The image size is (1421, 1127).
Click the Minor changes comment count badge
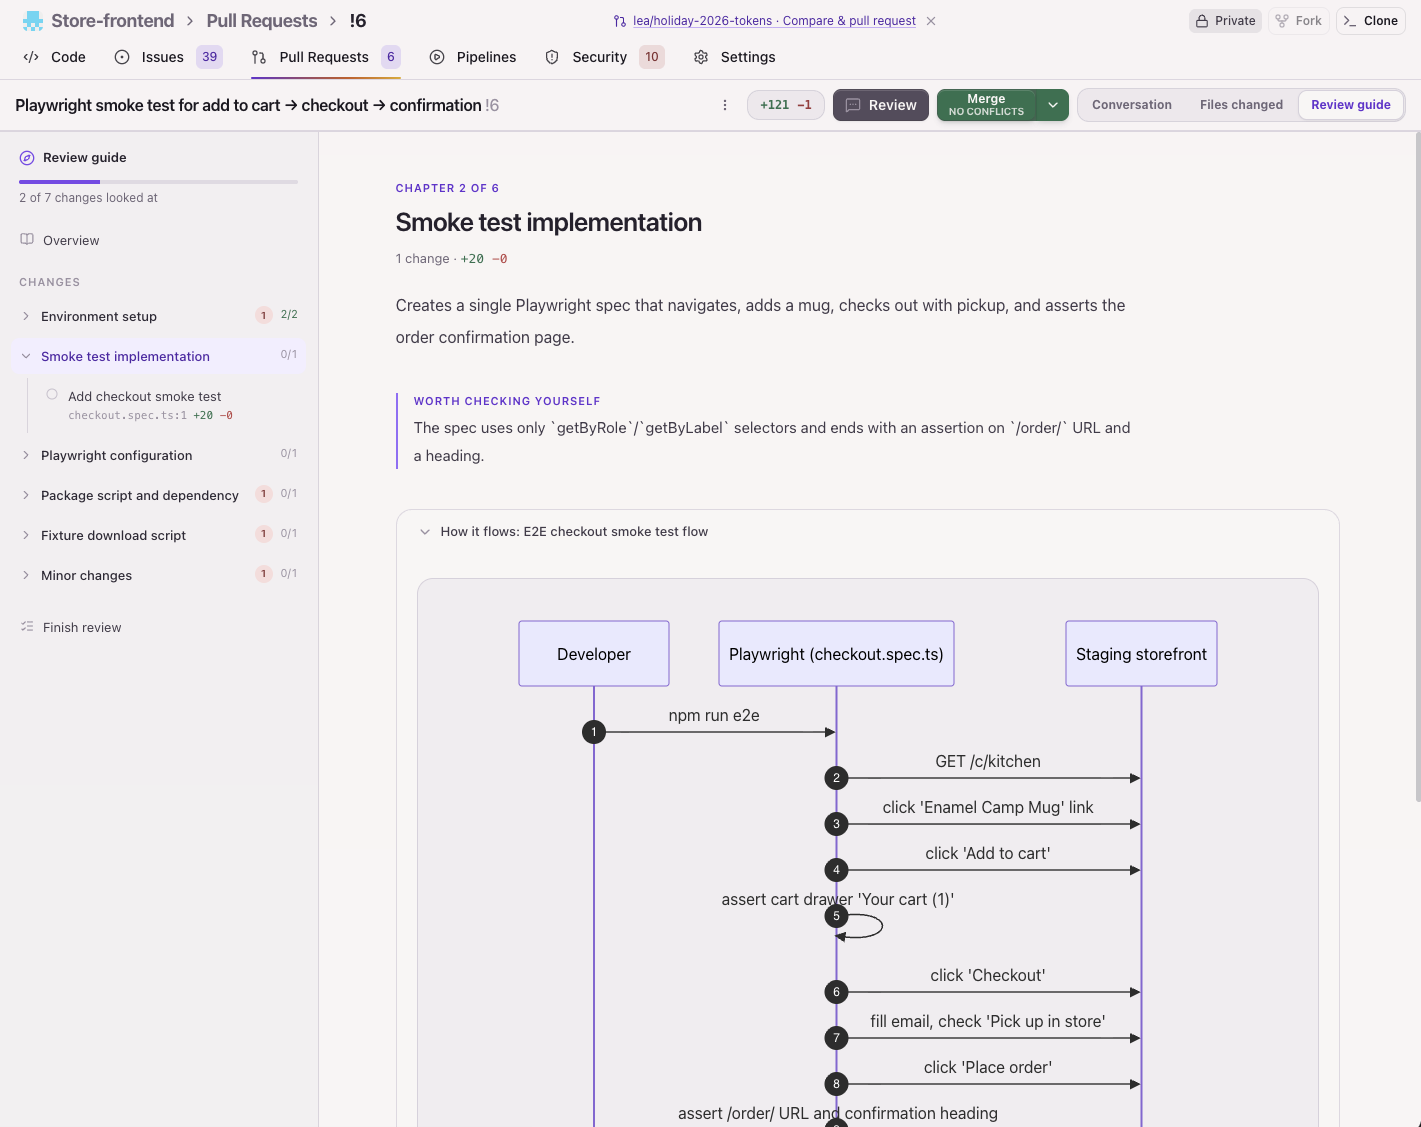(264, 574)
